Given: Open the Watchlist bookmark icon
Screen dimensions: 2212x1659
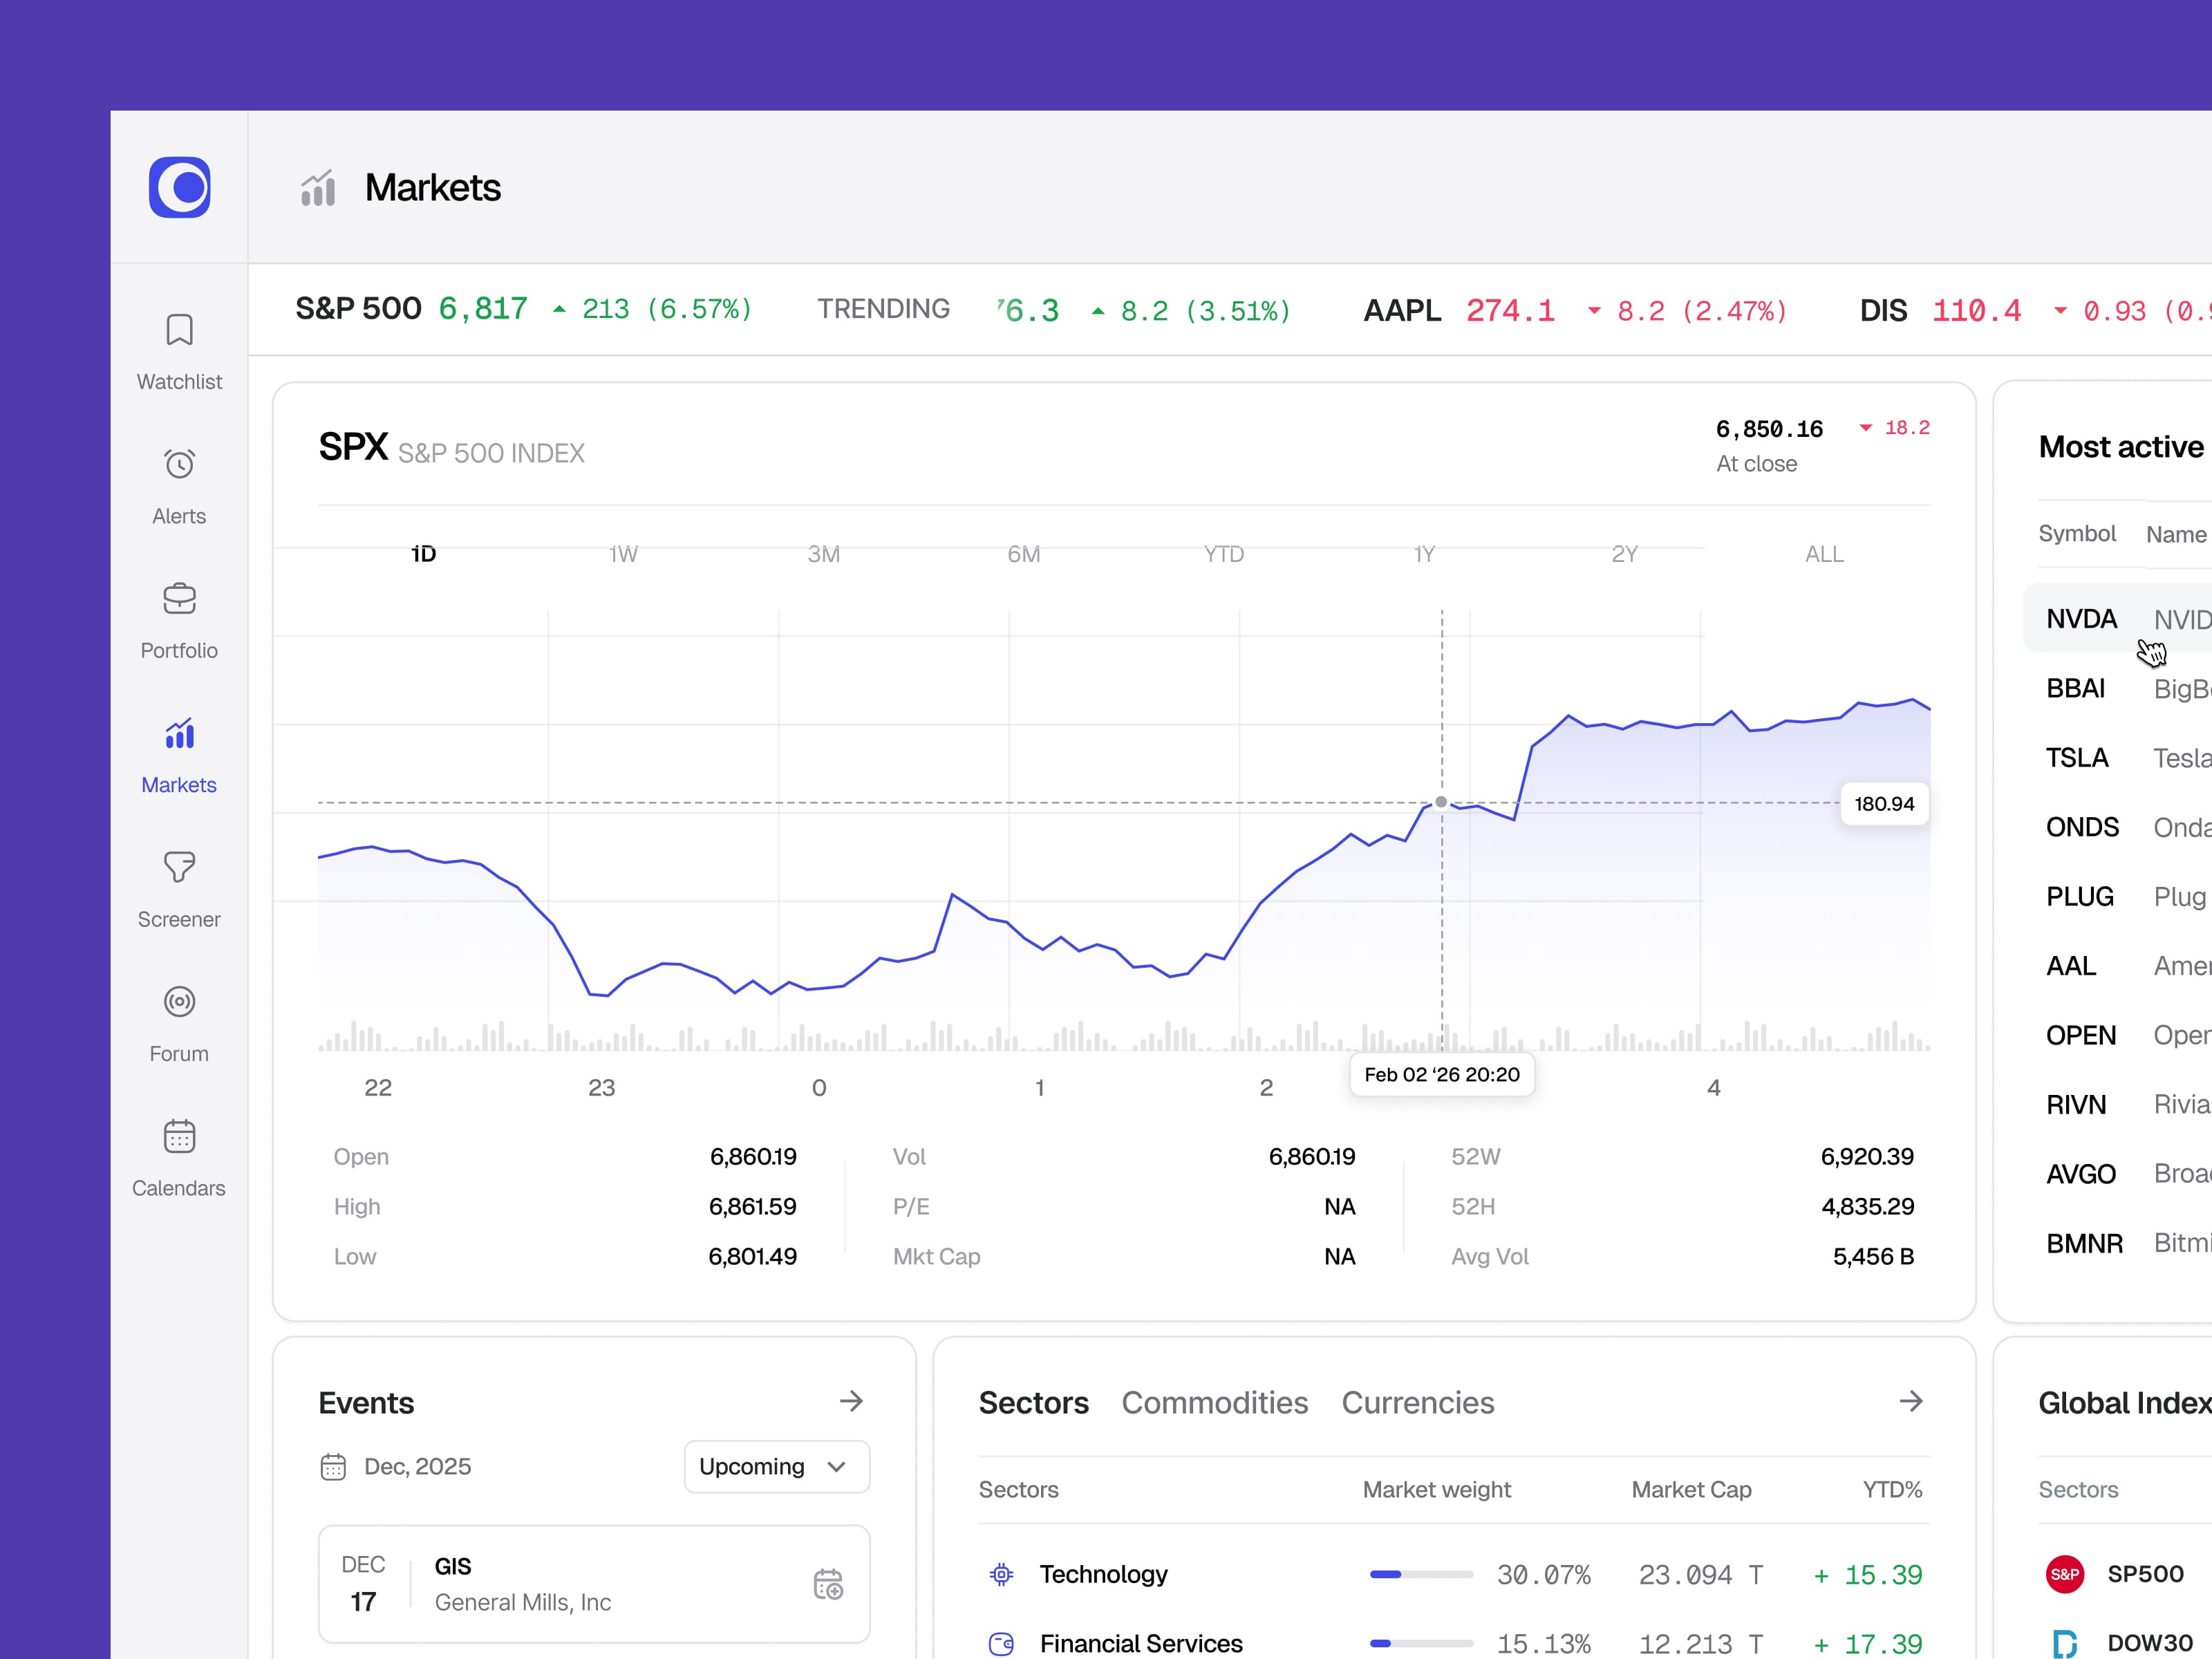Looking at the screenshot, I should tap(179, 330).
